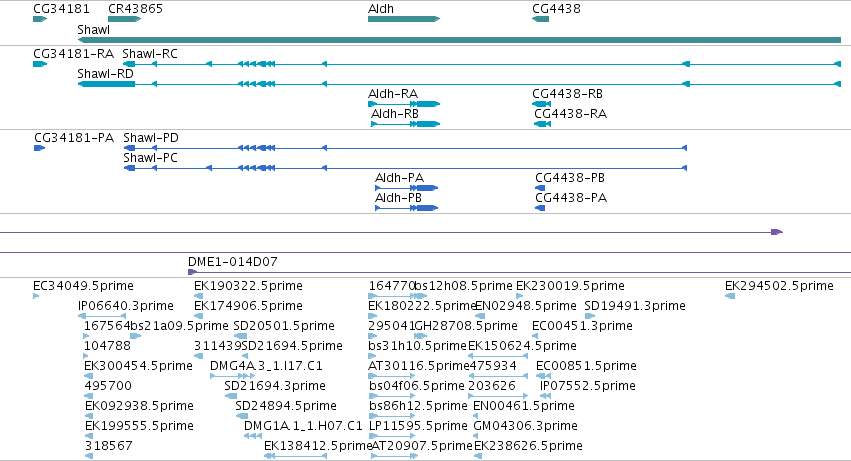The image size is (851, 461).
Task: Click DMG4A3_1.I17.C1 feature label
Action: click(266, 366)
